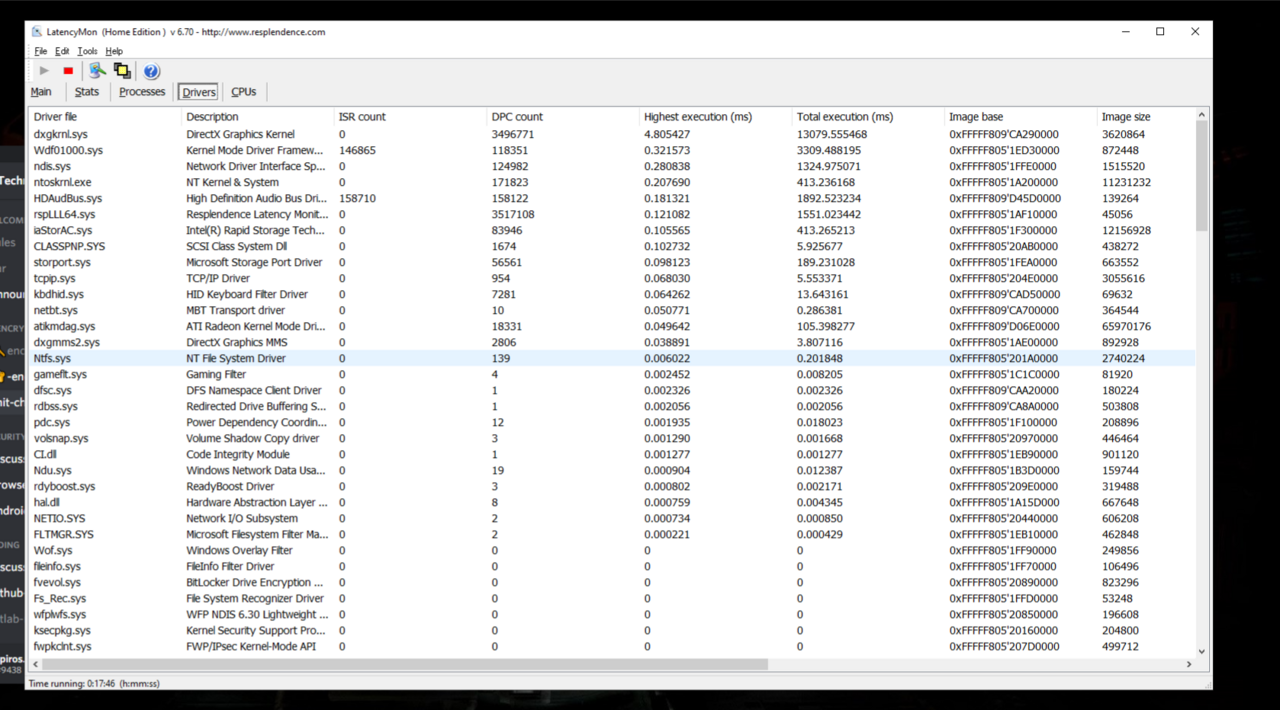The height and width of the screenshot is (710, 1280).
Task: Select the dxgmms2.sys driver row
Action: tap(612, 342)
